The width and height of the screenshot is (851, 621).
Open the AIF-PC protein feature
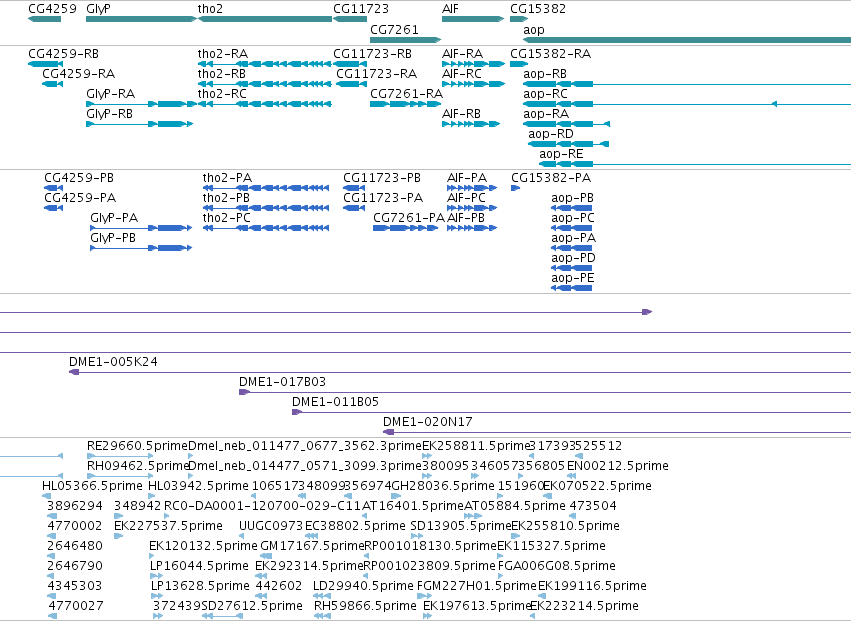(x=472, y=208)
